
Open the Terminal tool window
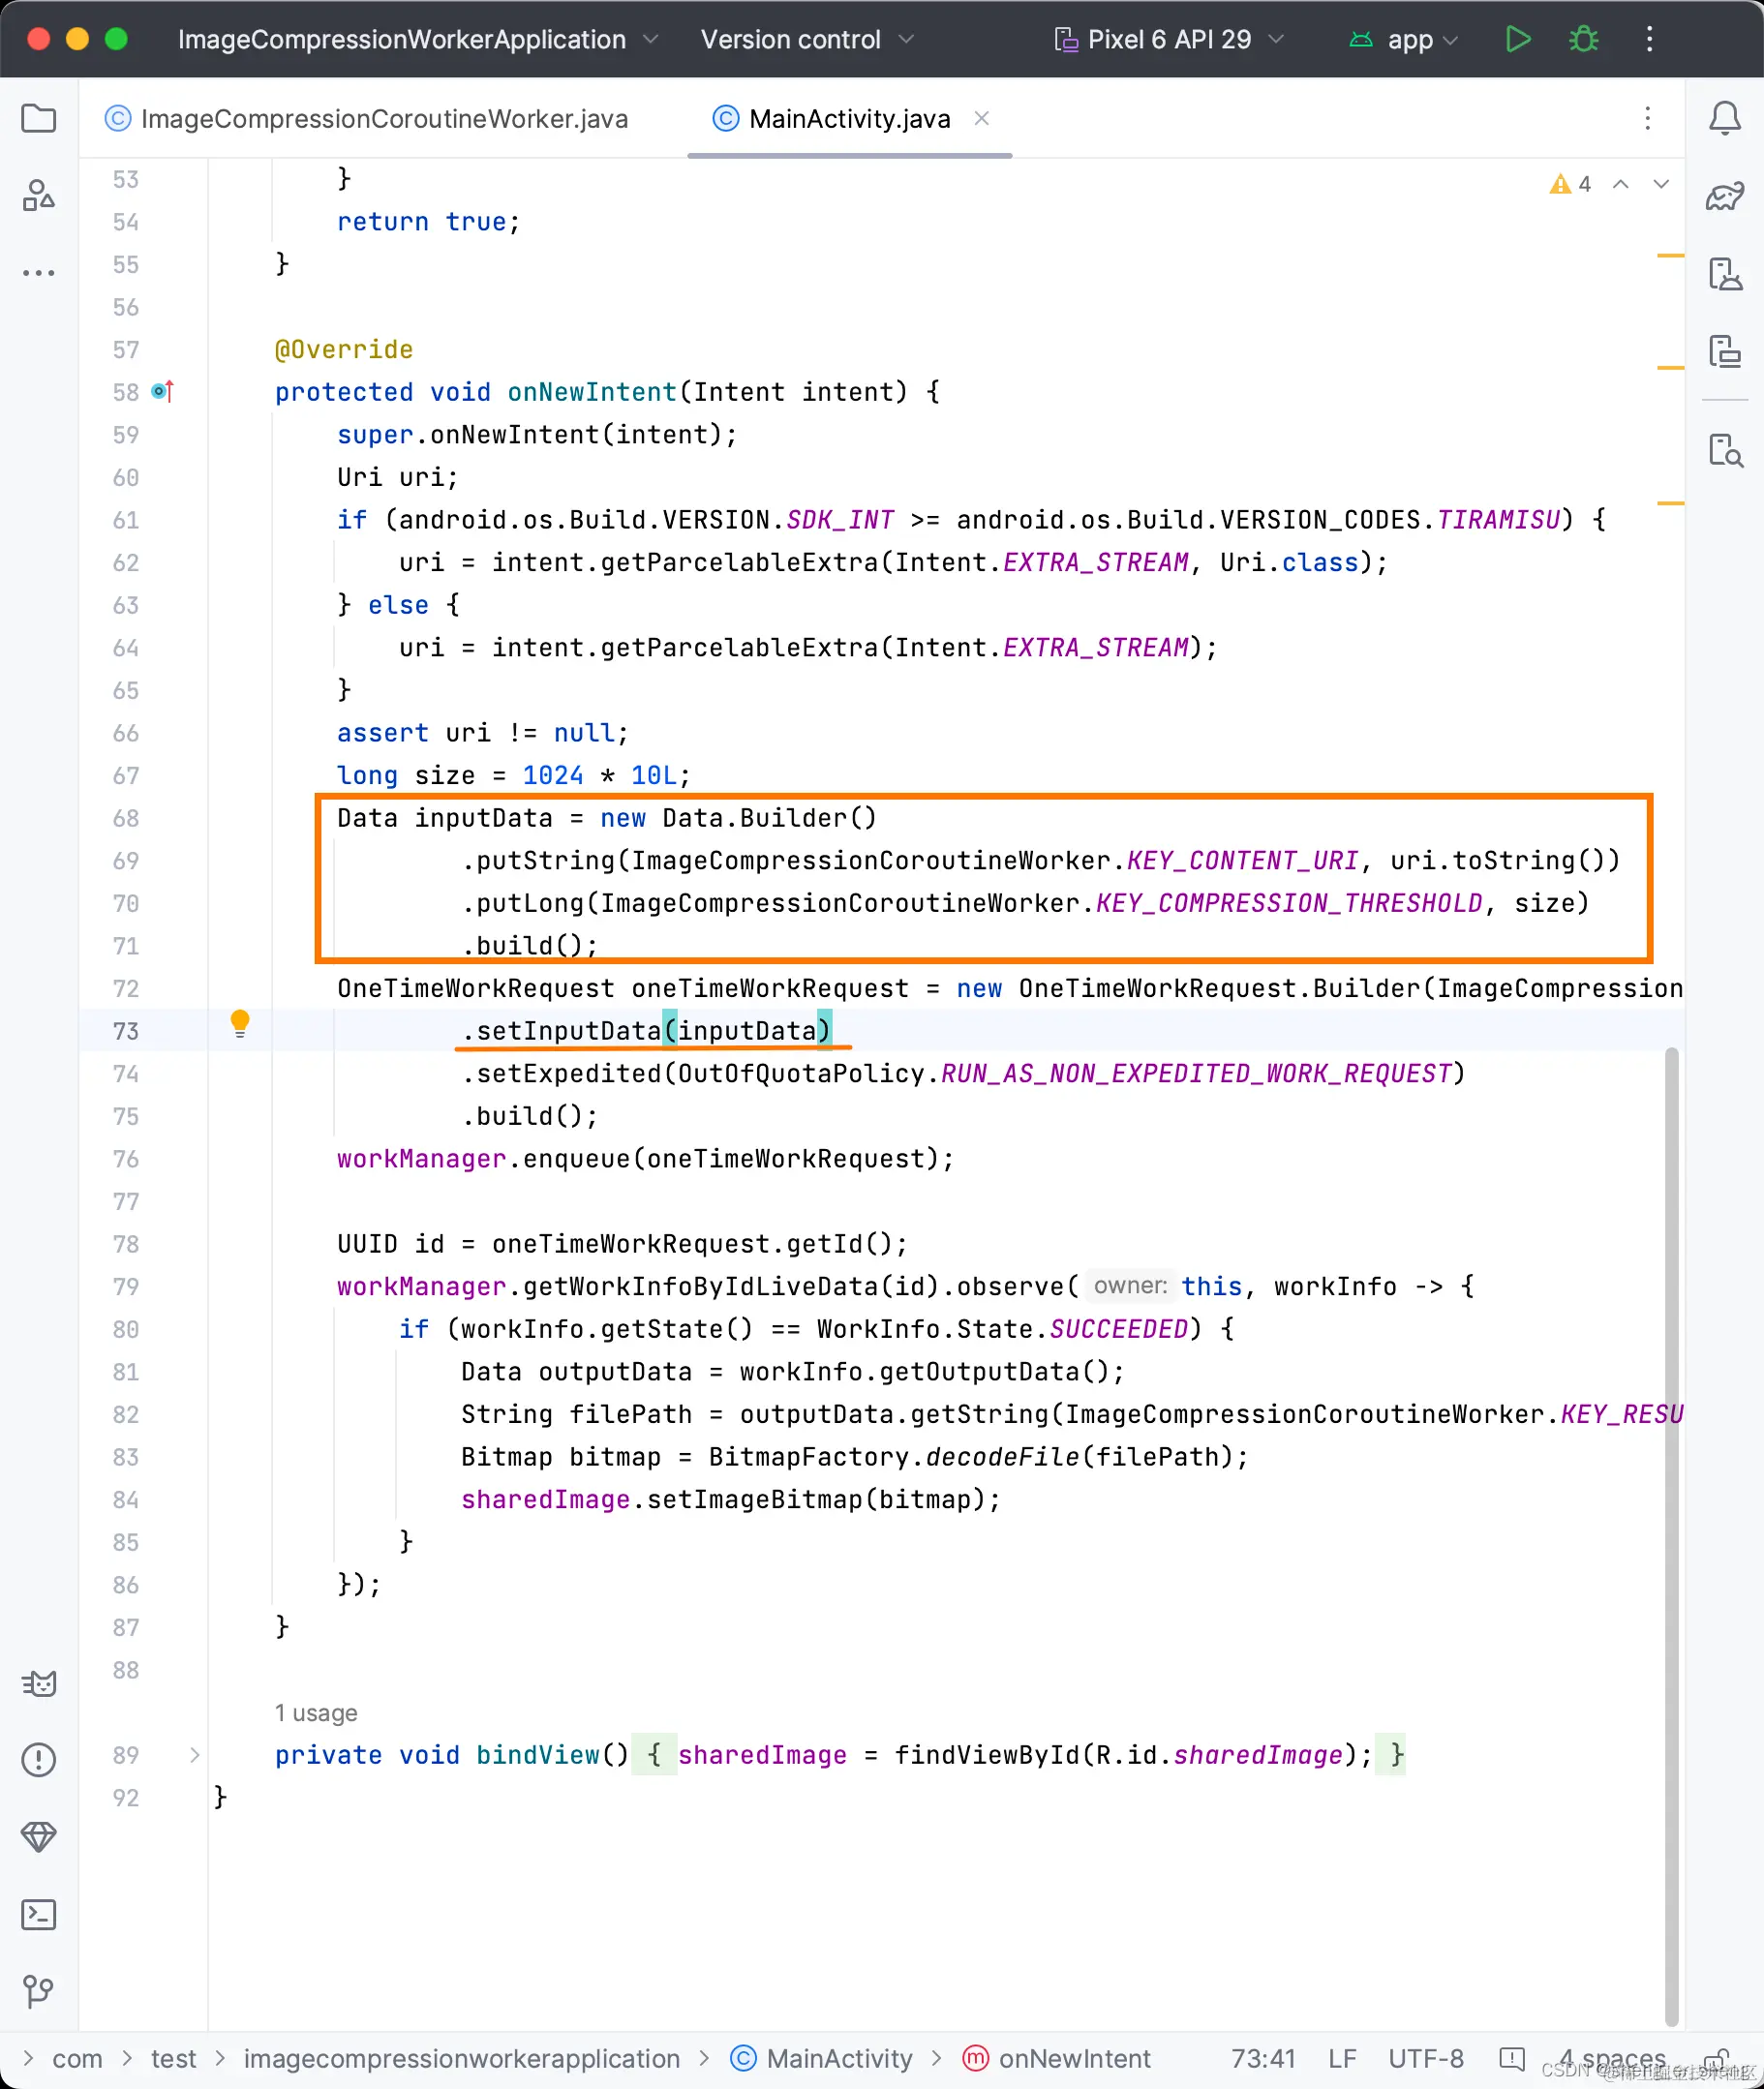38,1914
